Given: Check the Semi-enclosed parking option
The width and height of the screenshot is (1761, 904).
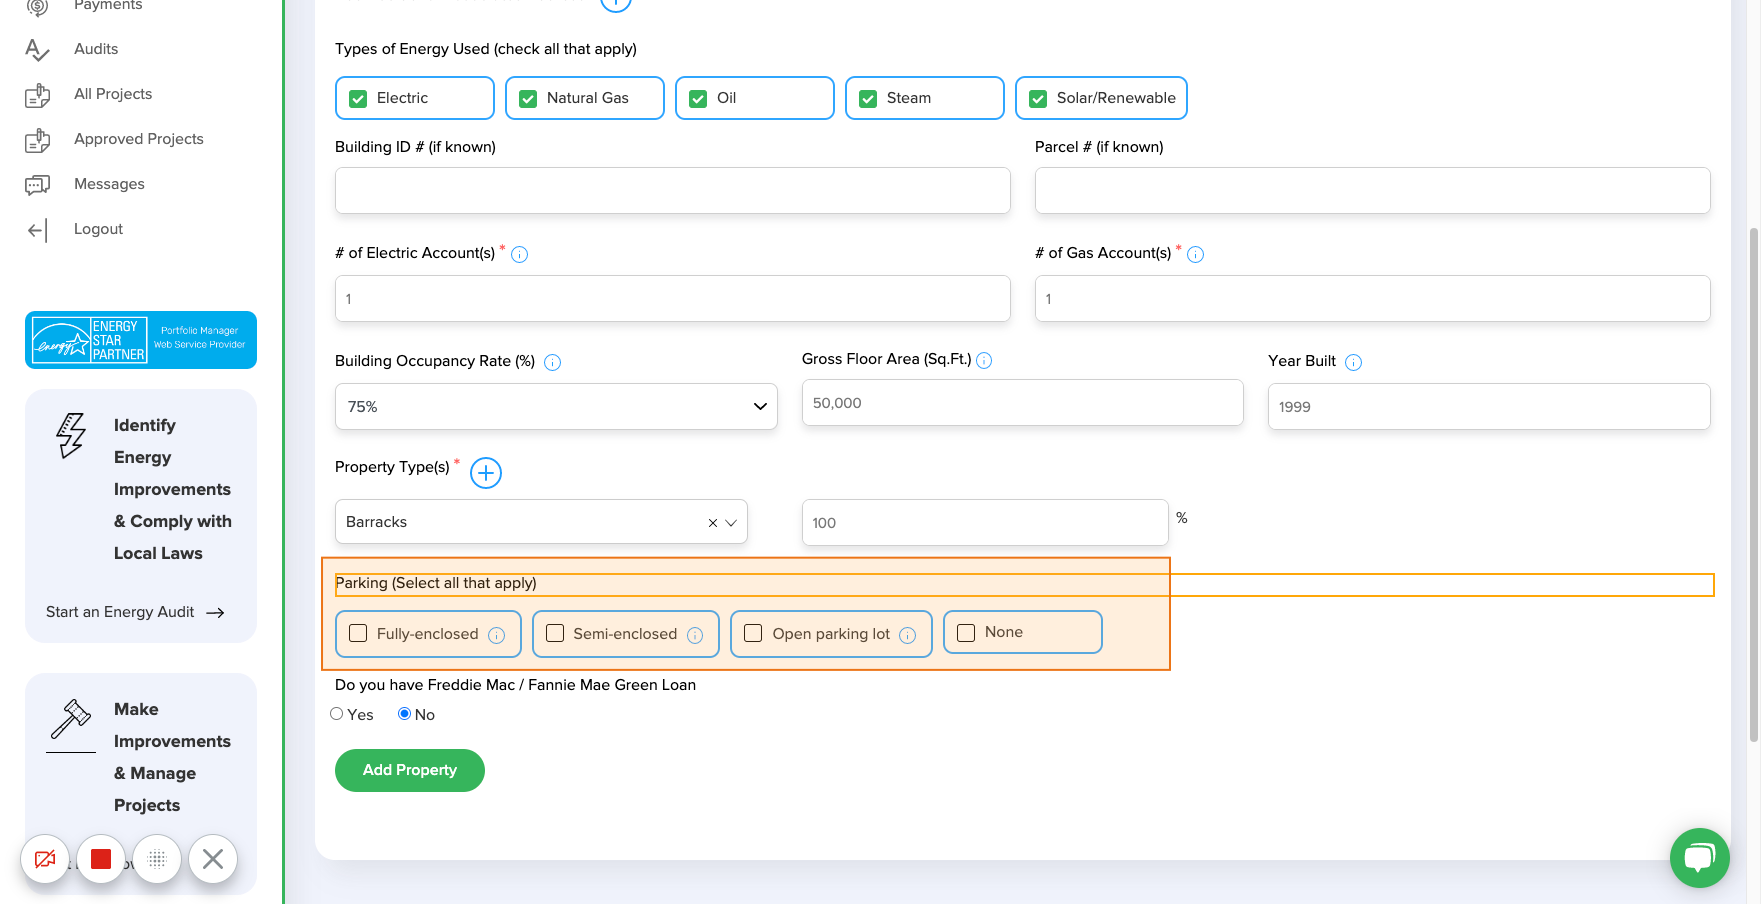Looking at the screenshot, I should [555, 634].
